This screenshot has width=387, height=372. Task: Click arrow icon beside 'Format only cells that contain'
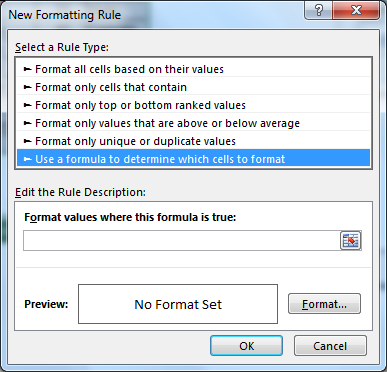(28, 87)
